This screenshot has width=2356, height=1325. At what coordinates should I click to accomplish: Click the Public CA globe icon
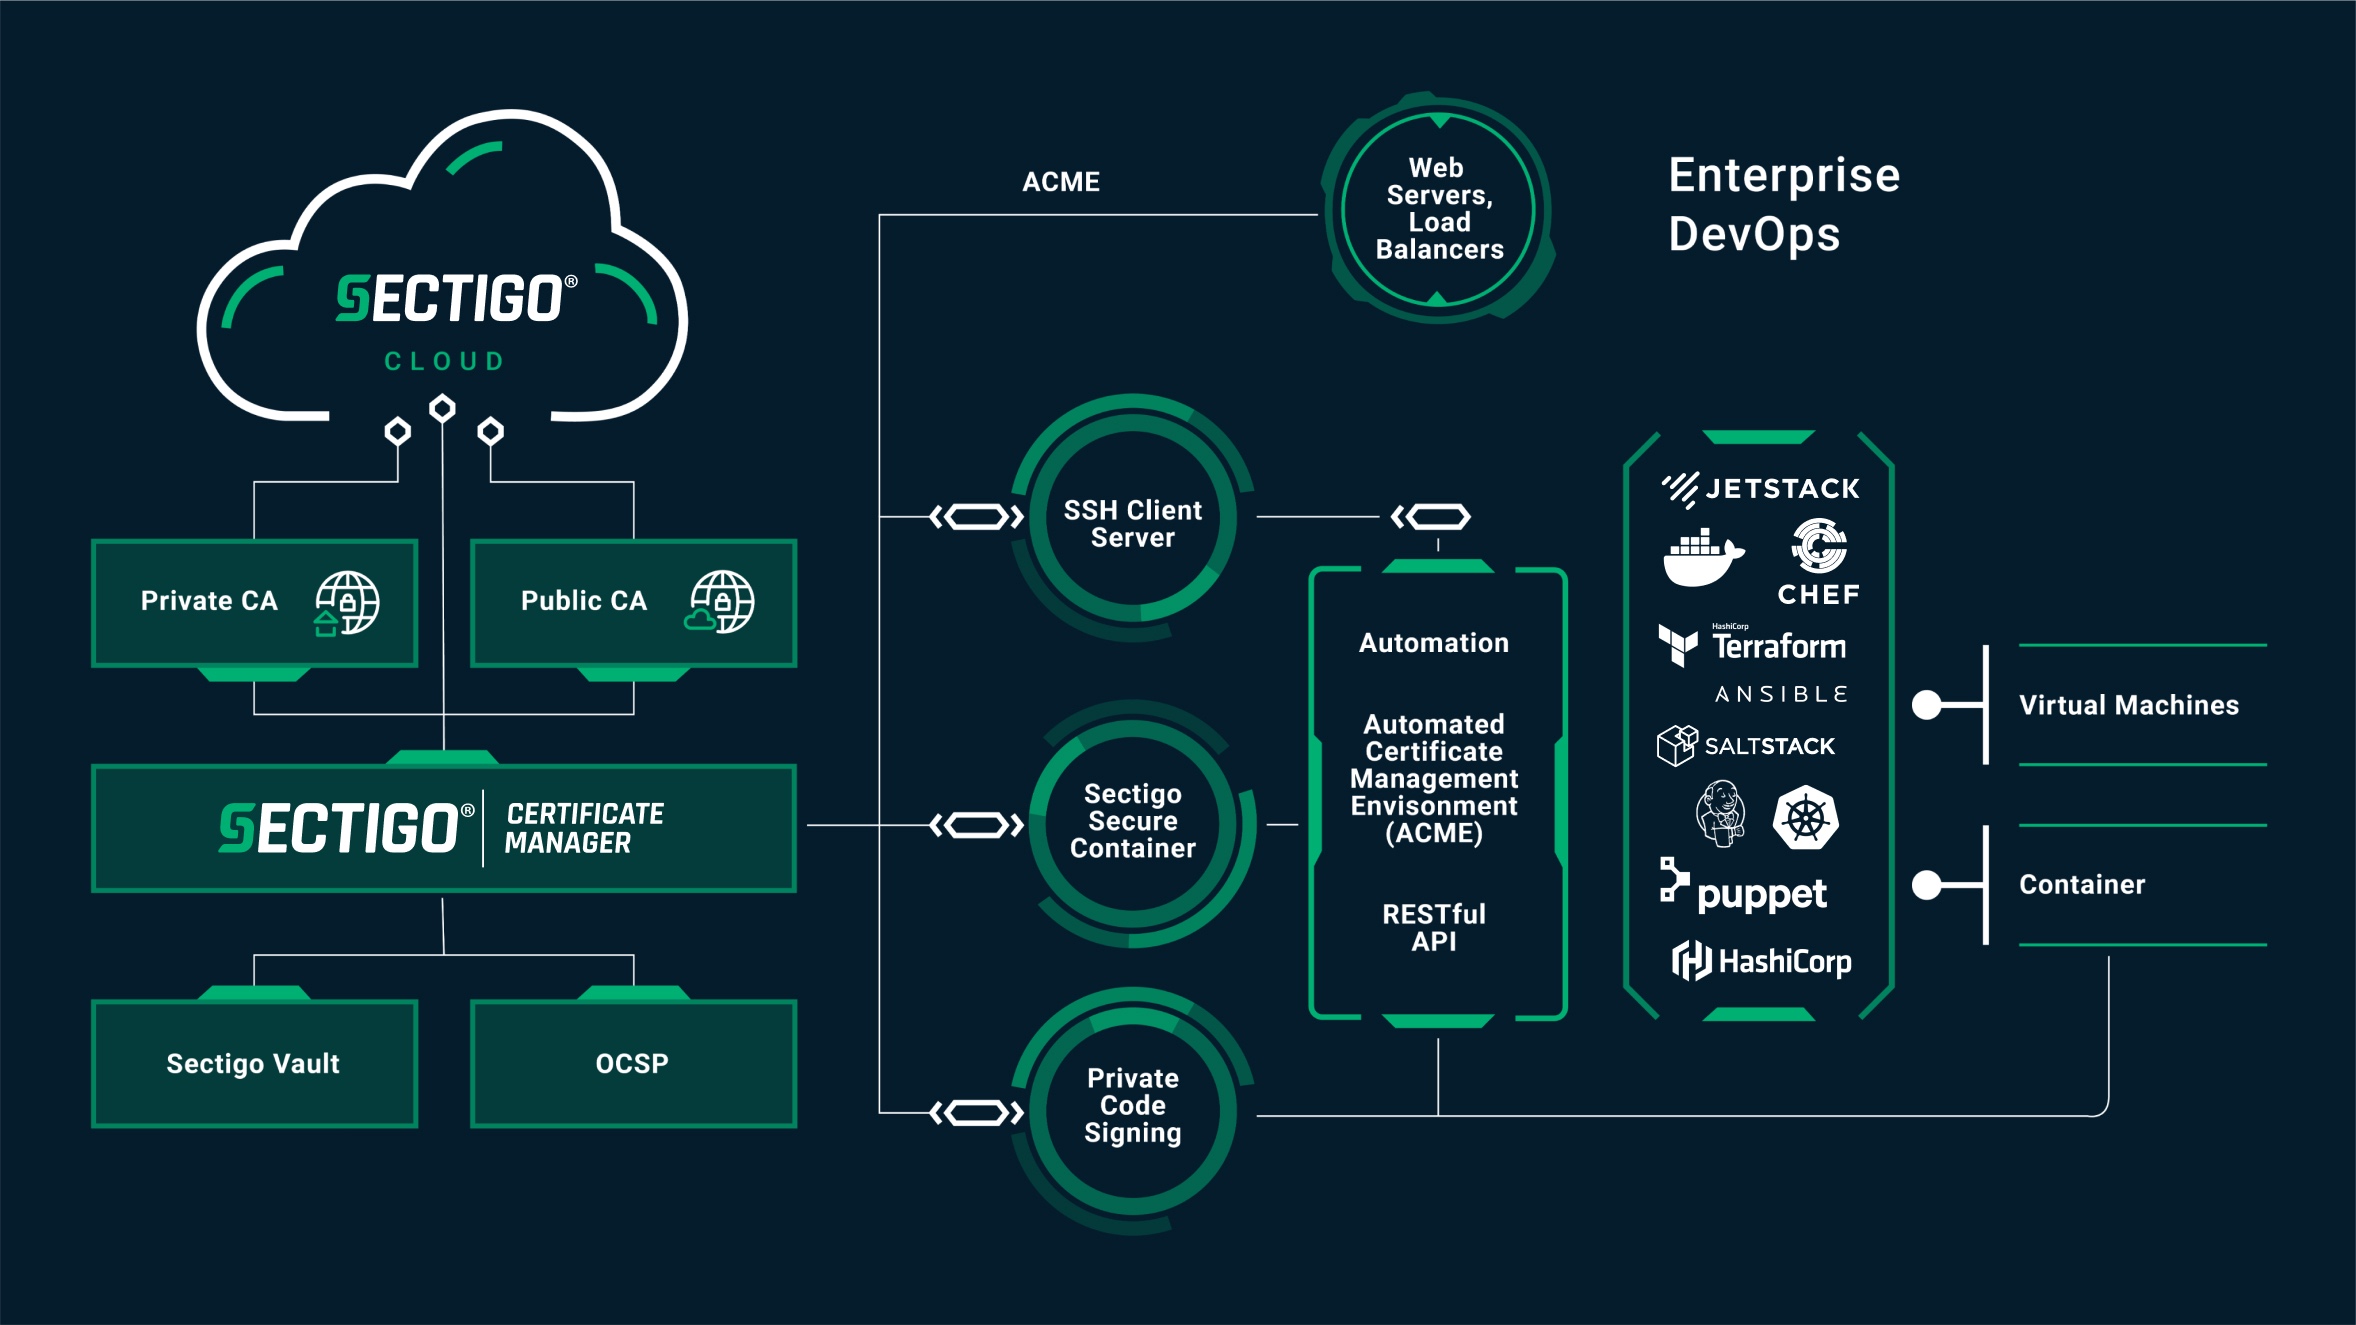(721, 602)
